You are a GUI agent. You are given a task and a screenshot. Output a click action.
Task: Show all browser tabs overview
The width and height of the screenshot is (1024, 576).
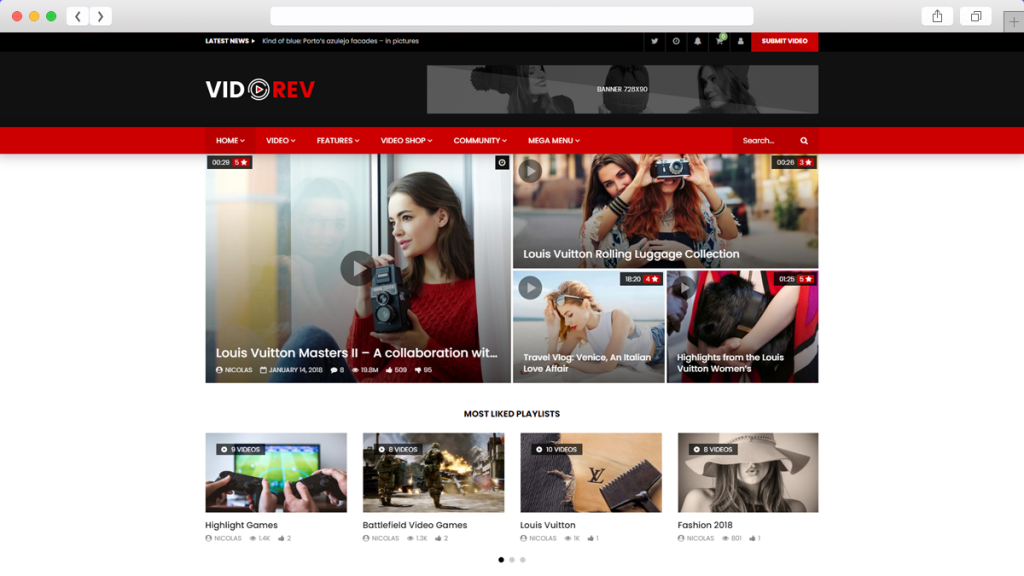(976, 16)
